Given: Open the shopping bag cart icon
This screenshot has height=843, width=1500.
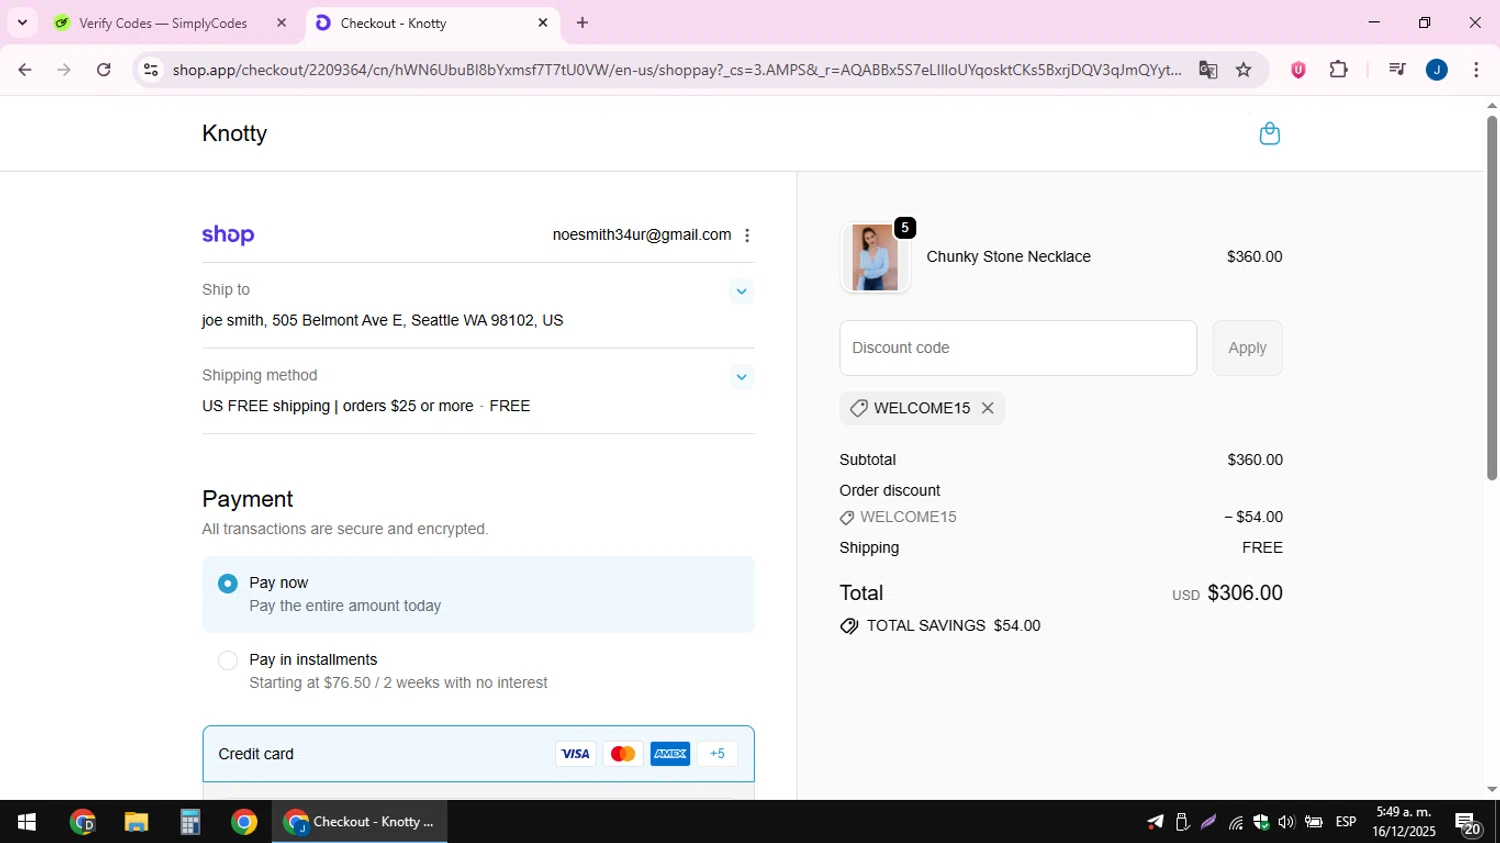Looking at the screenshot, I should pyautogui.click(x=1269, y=133).
